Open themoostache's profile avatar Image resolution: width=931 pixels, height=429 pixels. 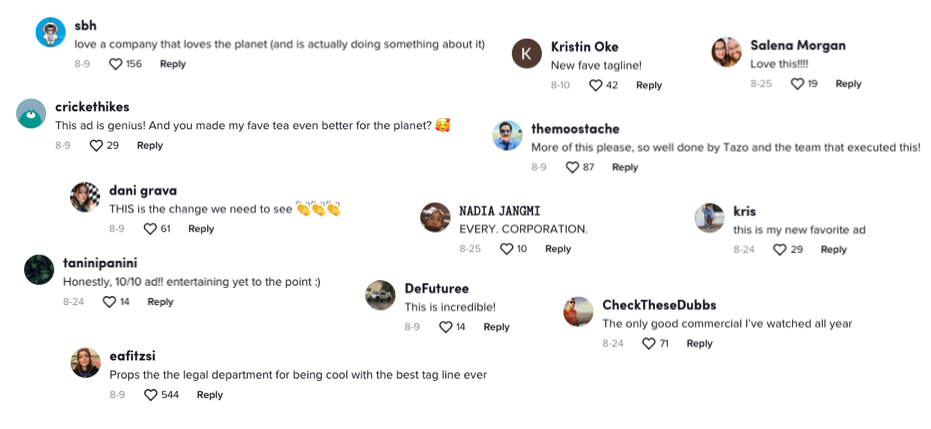508,136
